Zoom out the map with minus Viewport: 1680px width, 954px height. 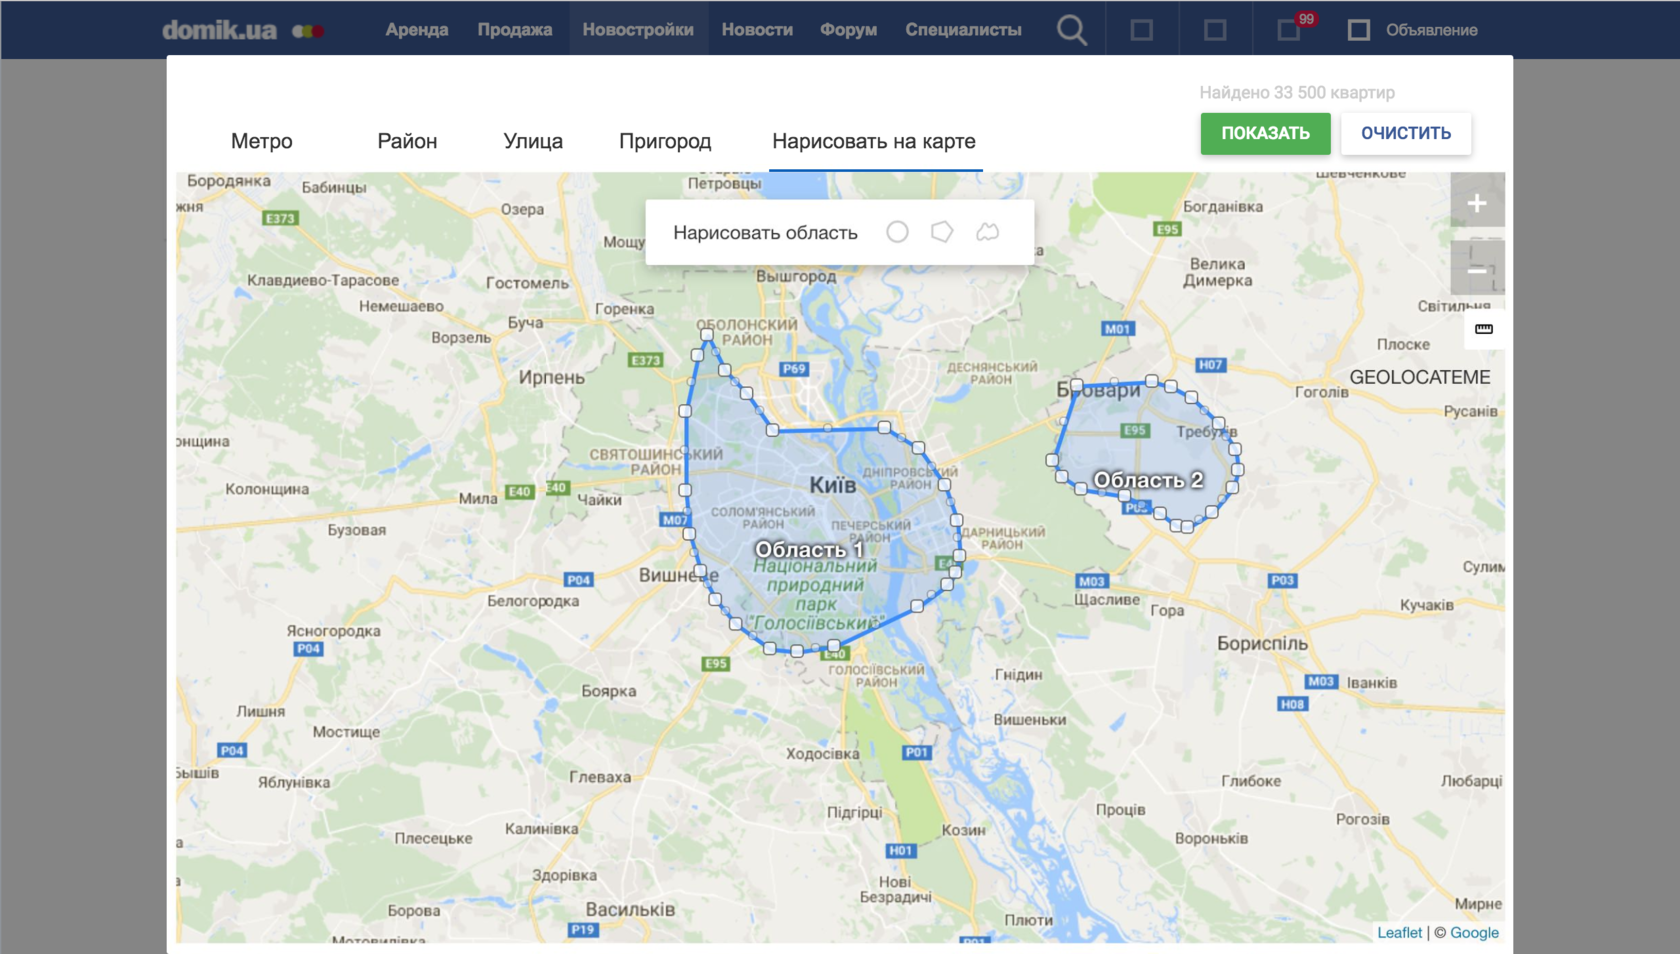click(1477, 270)
